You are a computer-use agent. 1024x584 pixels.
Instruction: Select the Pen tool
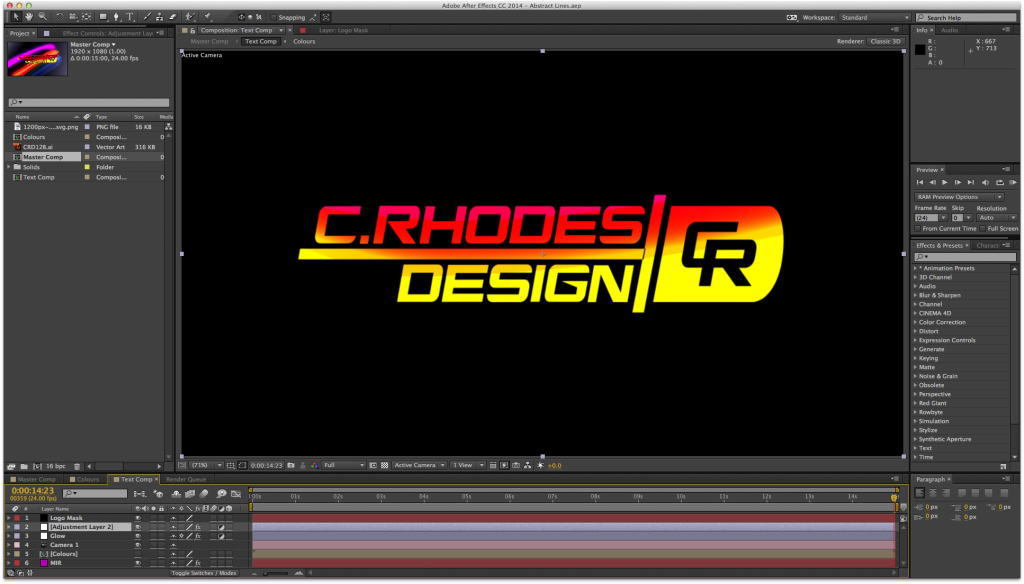(x=117, y=17)
